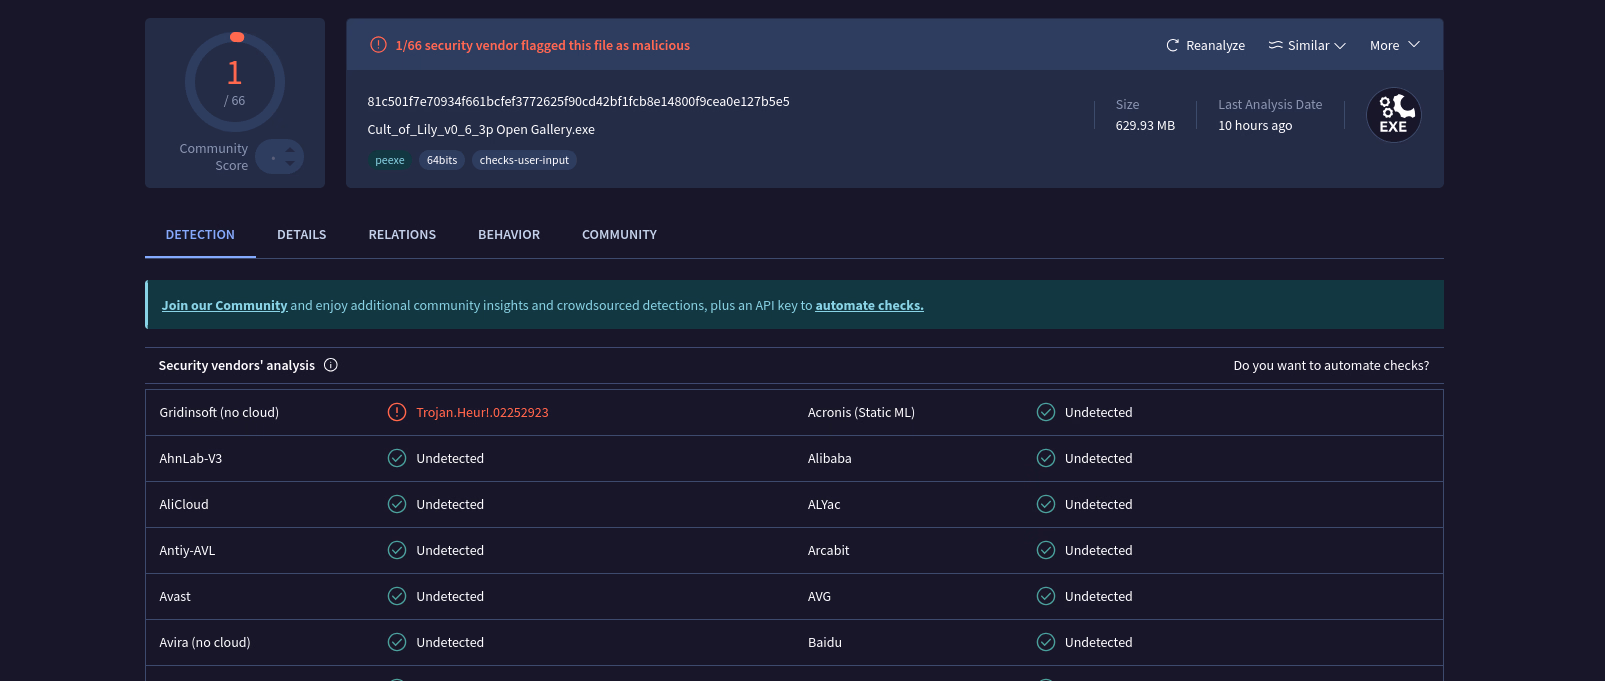Go to the Relations tab

point(402,235)
